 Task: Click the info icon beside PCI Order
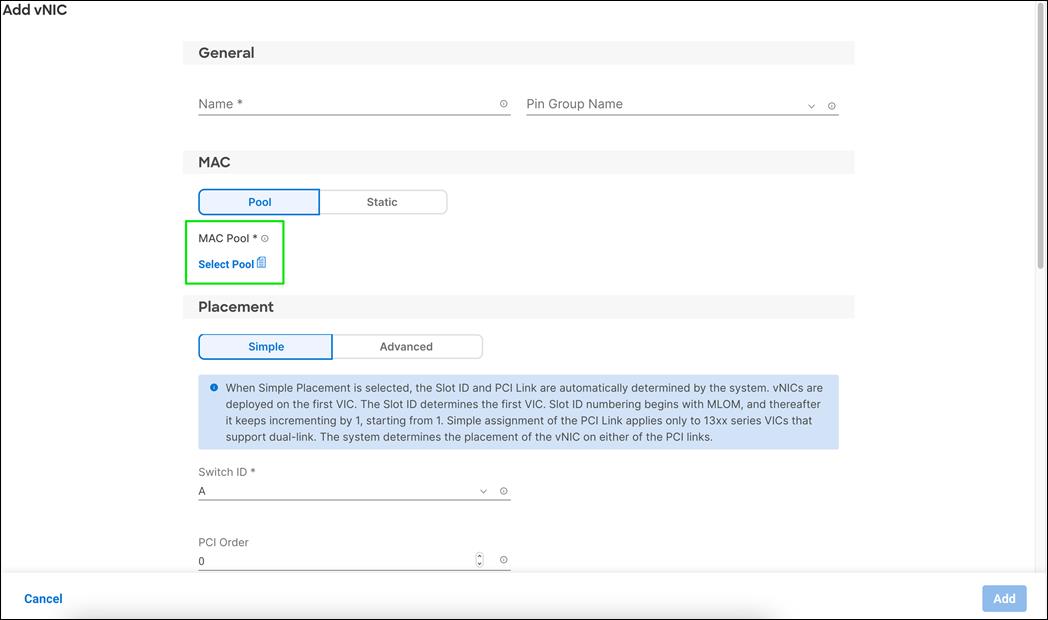tap(503, 560)
